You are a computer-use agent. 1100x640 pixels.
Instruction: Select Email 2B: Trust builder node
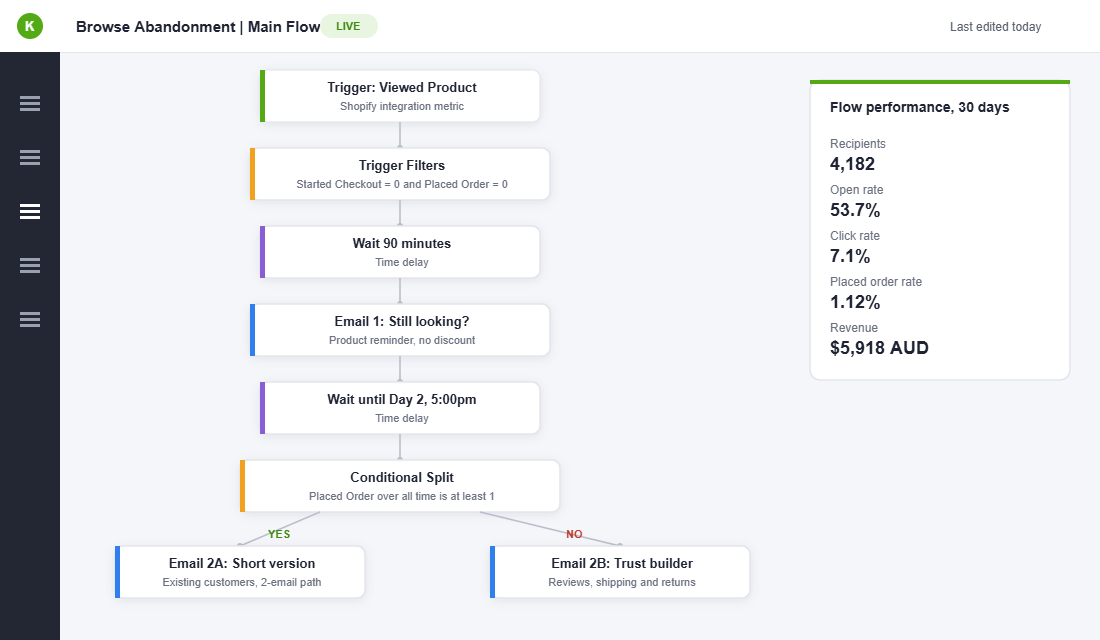620,572
